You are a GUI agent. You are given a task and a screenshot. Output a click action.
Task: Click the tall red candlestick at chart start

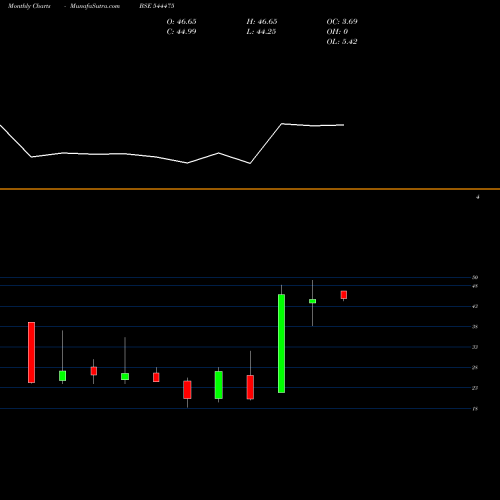point(31,352)
